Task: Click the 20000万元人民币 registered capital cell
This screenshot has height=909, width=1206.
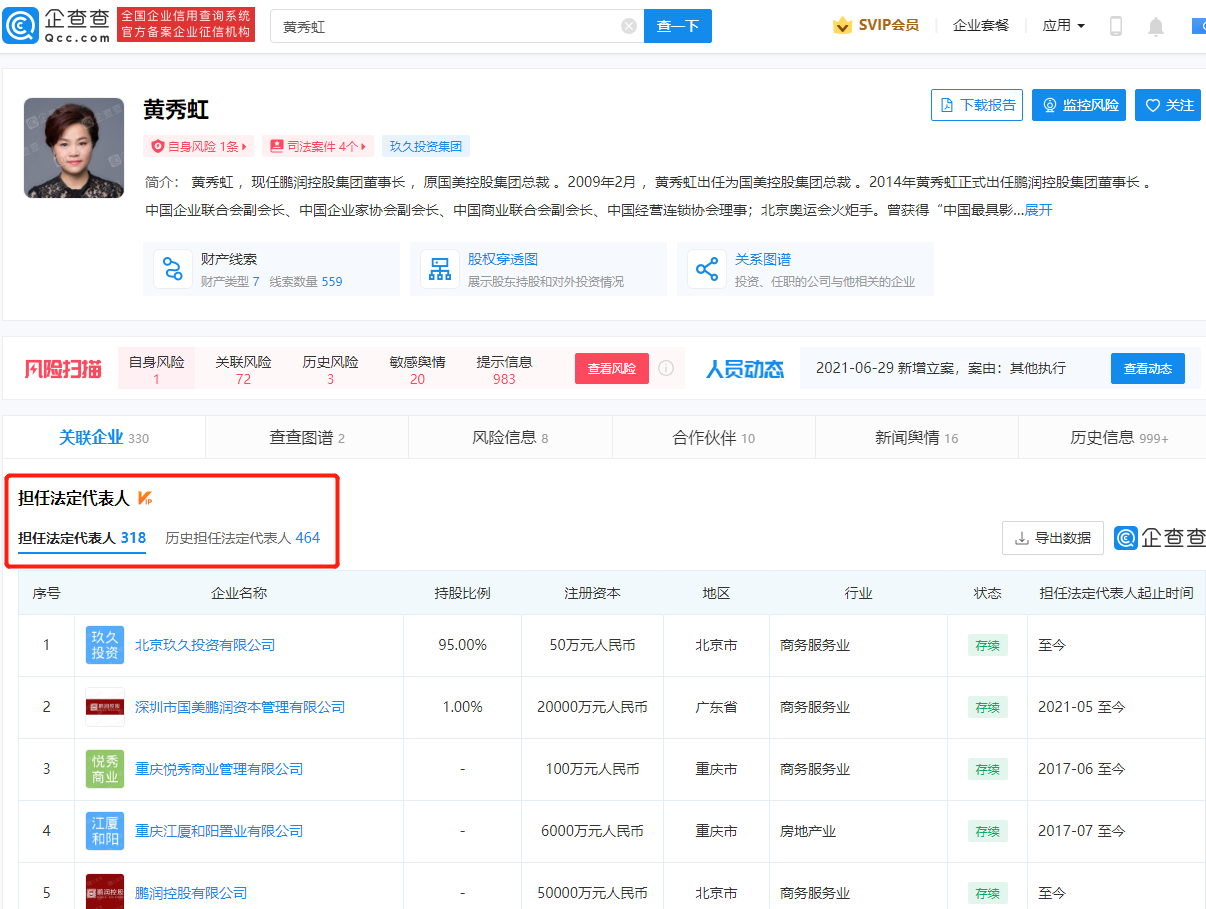Action: click(592, 707)
